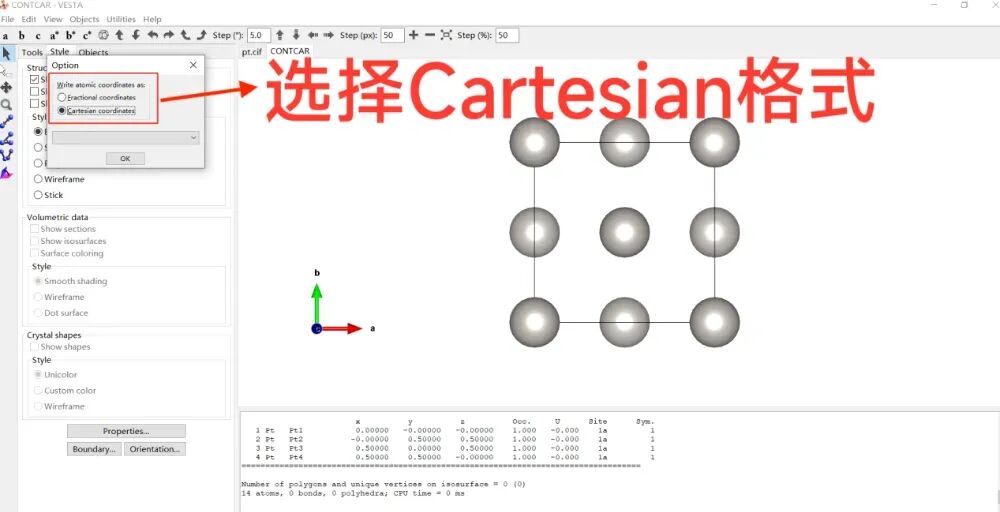Screen dimensions: 1000x512
Task: Toggle Surface coloring checkbox
Action: coord(66,253)
